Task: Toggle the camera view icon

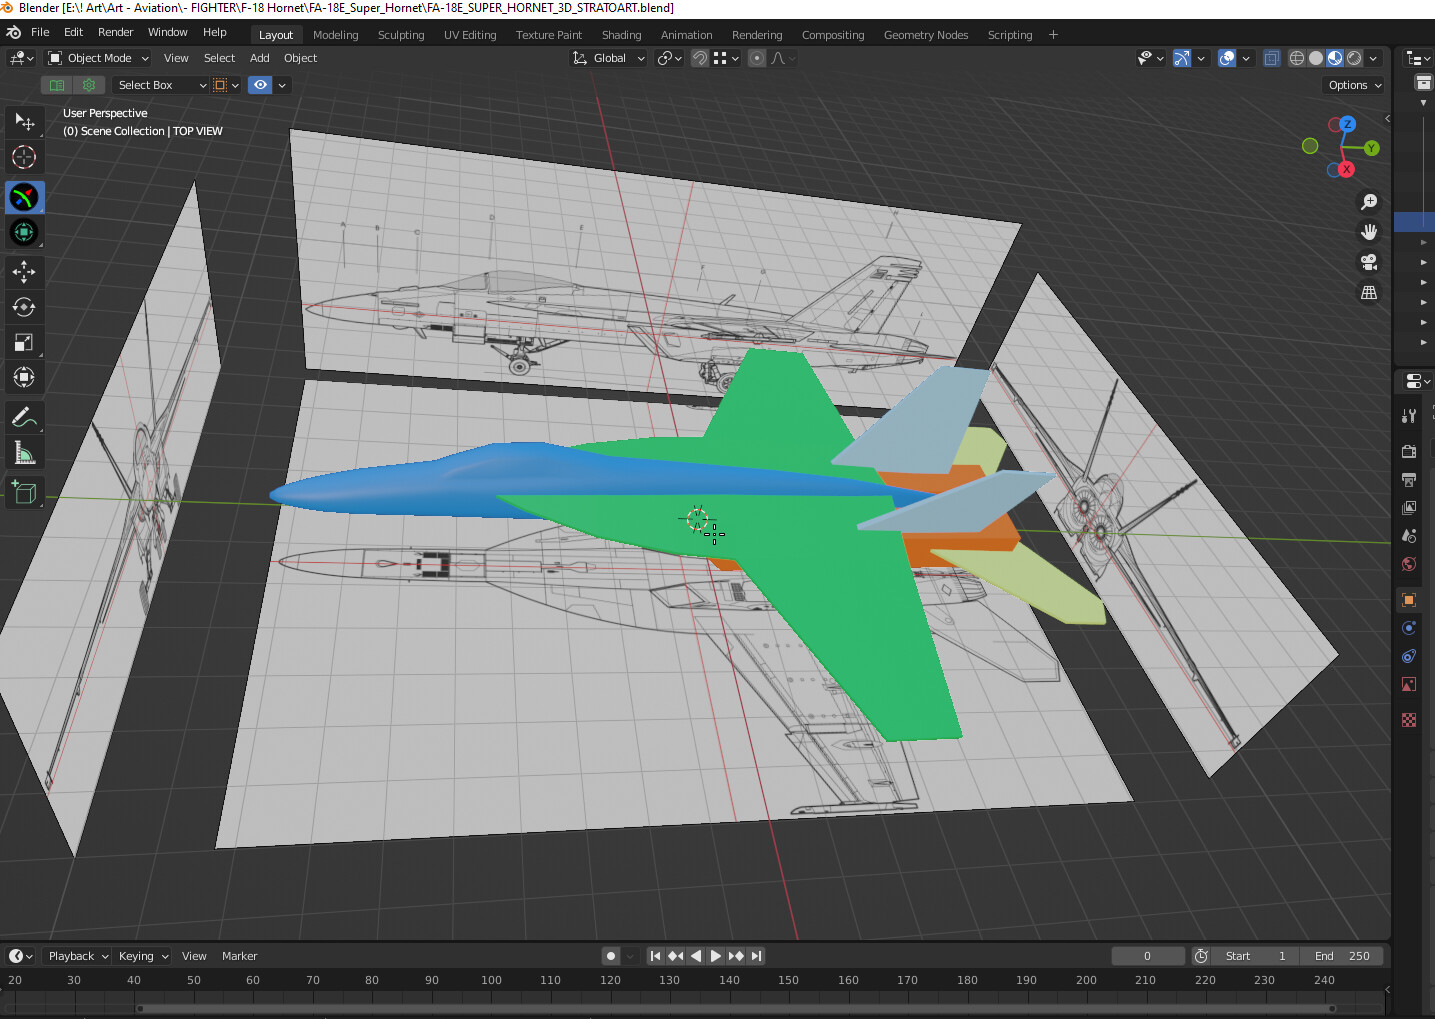Action: [x=1369, y=262]
